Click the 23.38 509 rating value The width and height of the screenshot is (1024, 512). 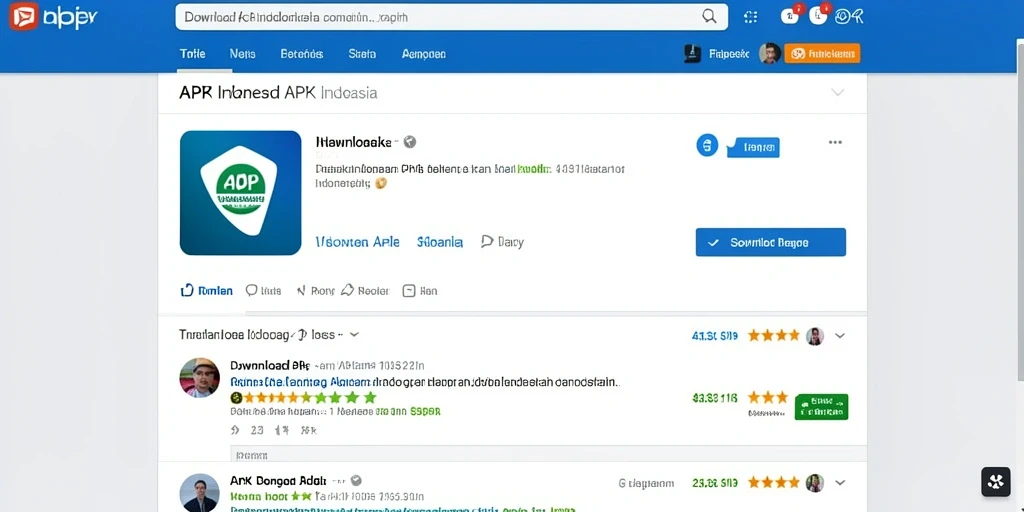(x=714, y=483)
